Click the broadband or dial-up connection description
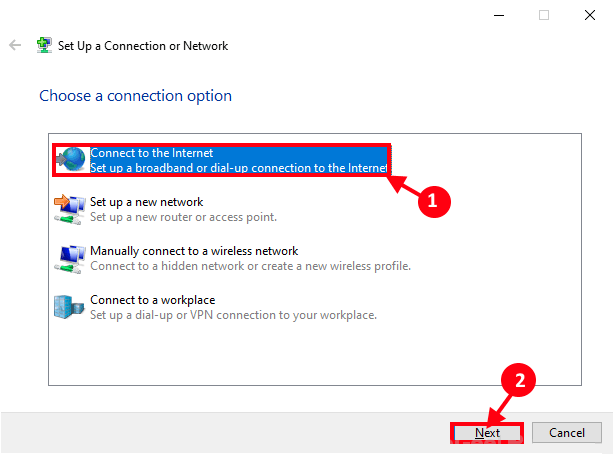The width and height of the screenshot is (614, 454). point(238,168)
